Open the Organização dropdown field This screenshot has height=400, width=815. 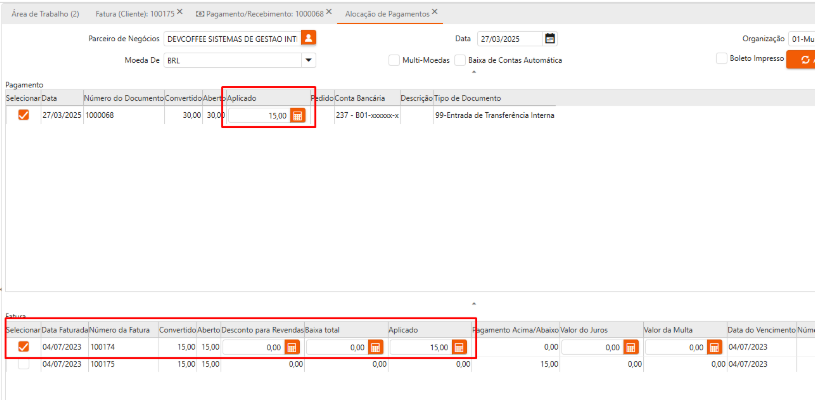click(801, 38)
